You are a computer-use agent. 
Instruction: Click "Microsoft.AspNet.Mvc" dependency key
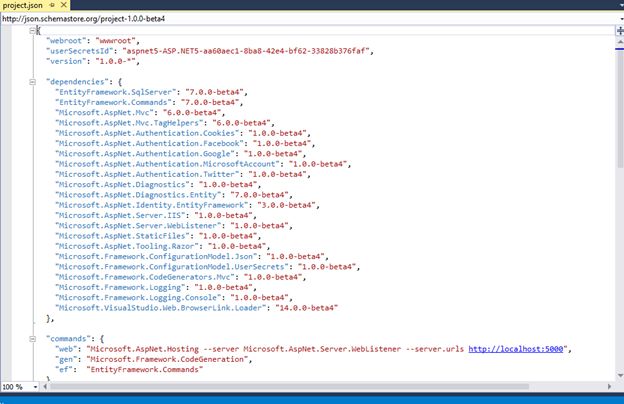pos(104,113)
